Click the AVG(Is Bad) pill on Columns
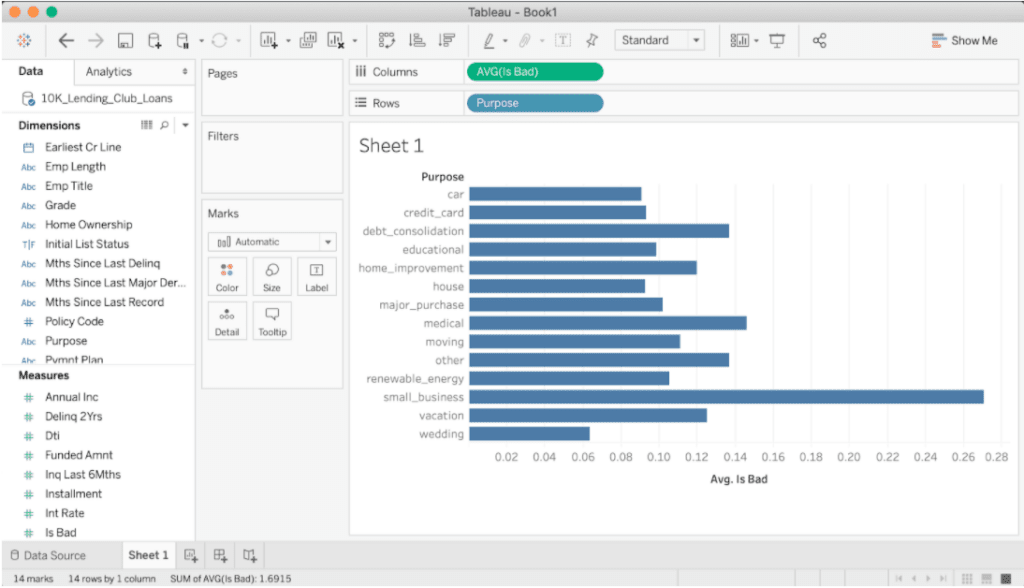The width and height of the screenshot is (1024, 588). pos(535,72)
